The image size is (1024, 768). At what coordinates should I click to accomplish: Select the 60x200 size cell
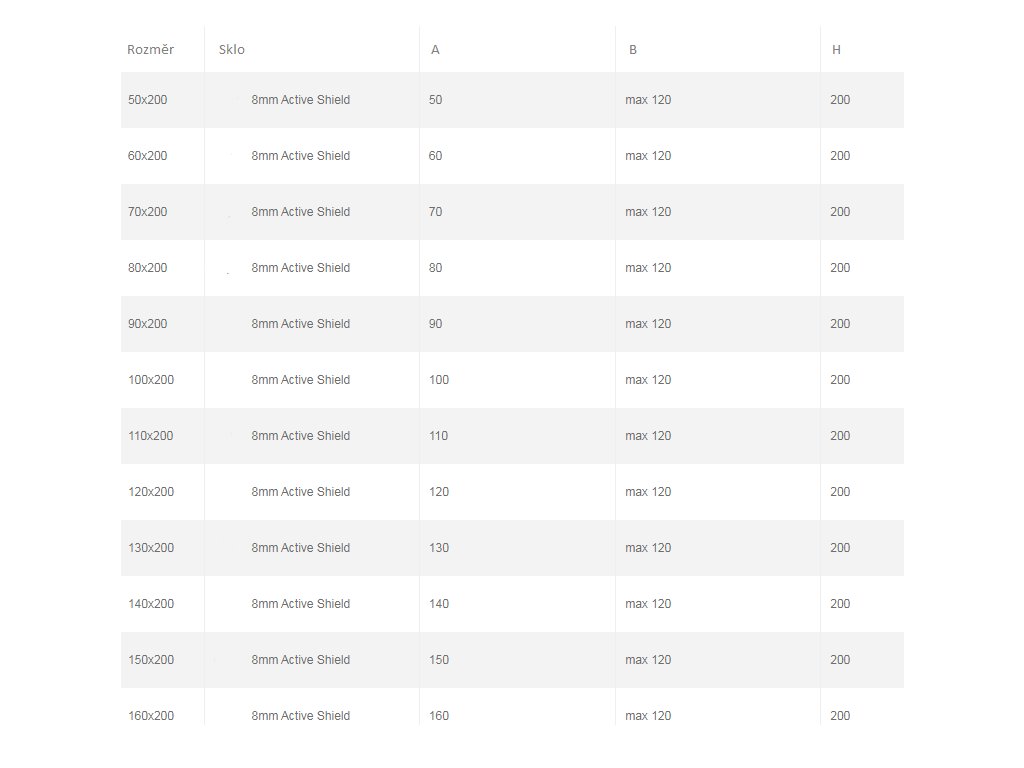coord(148,156)
